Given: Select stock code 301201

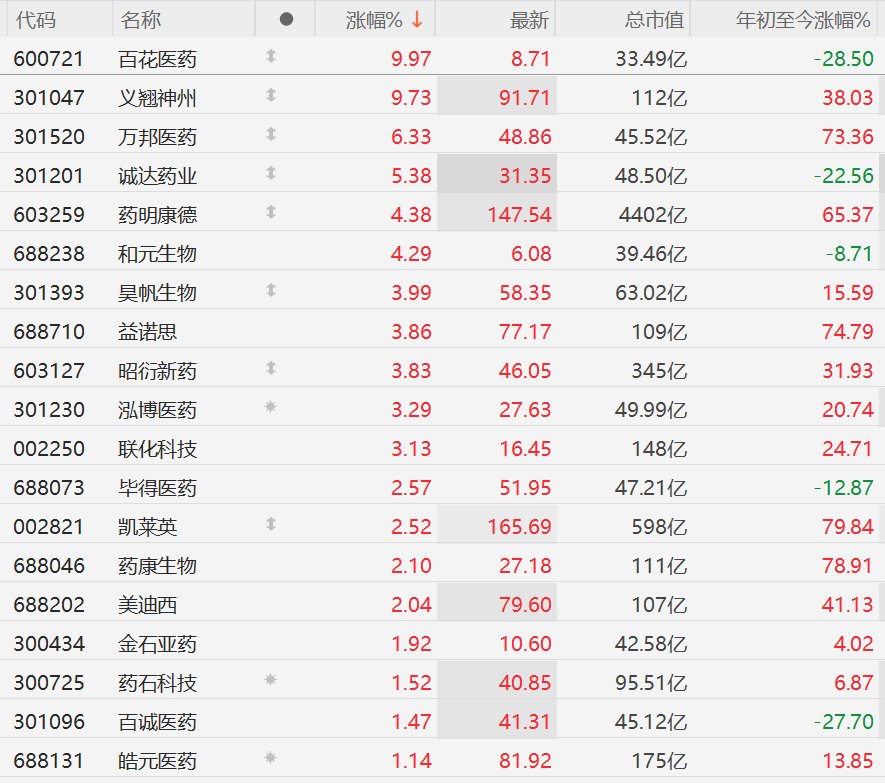Looking at the screenshot, I should (49, 176).
